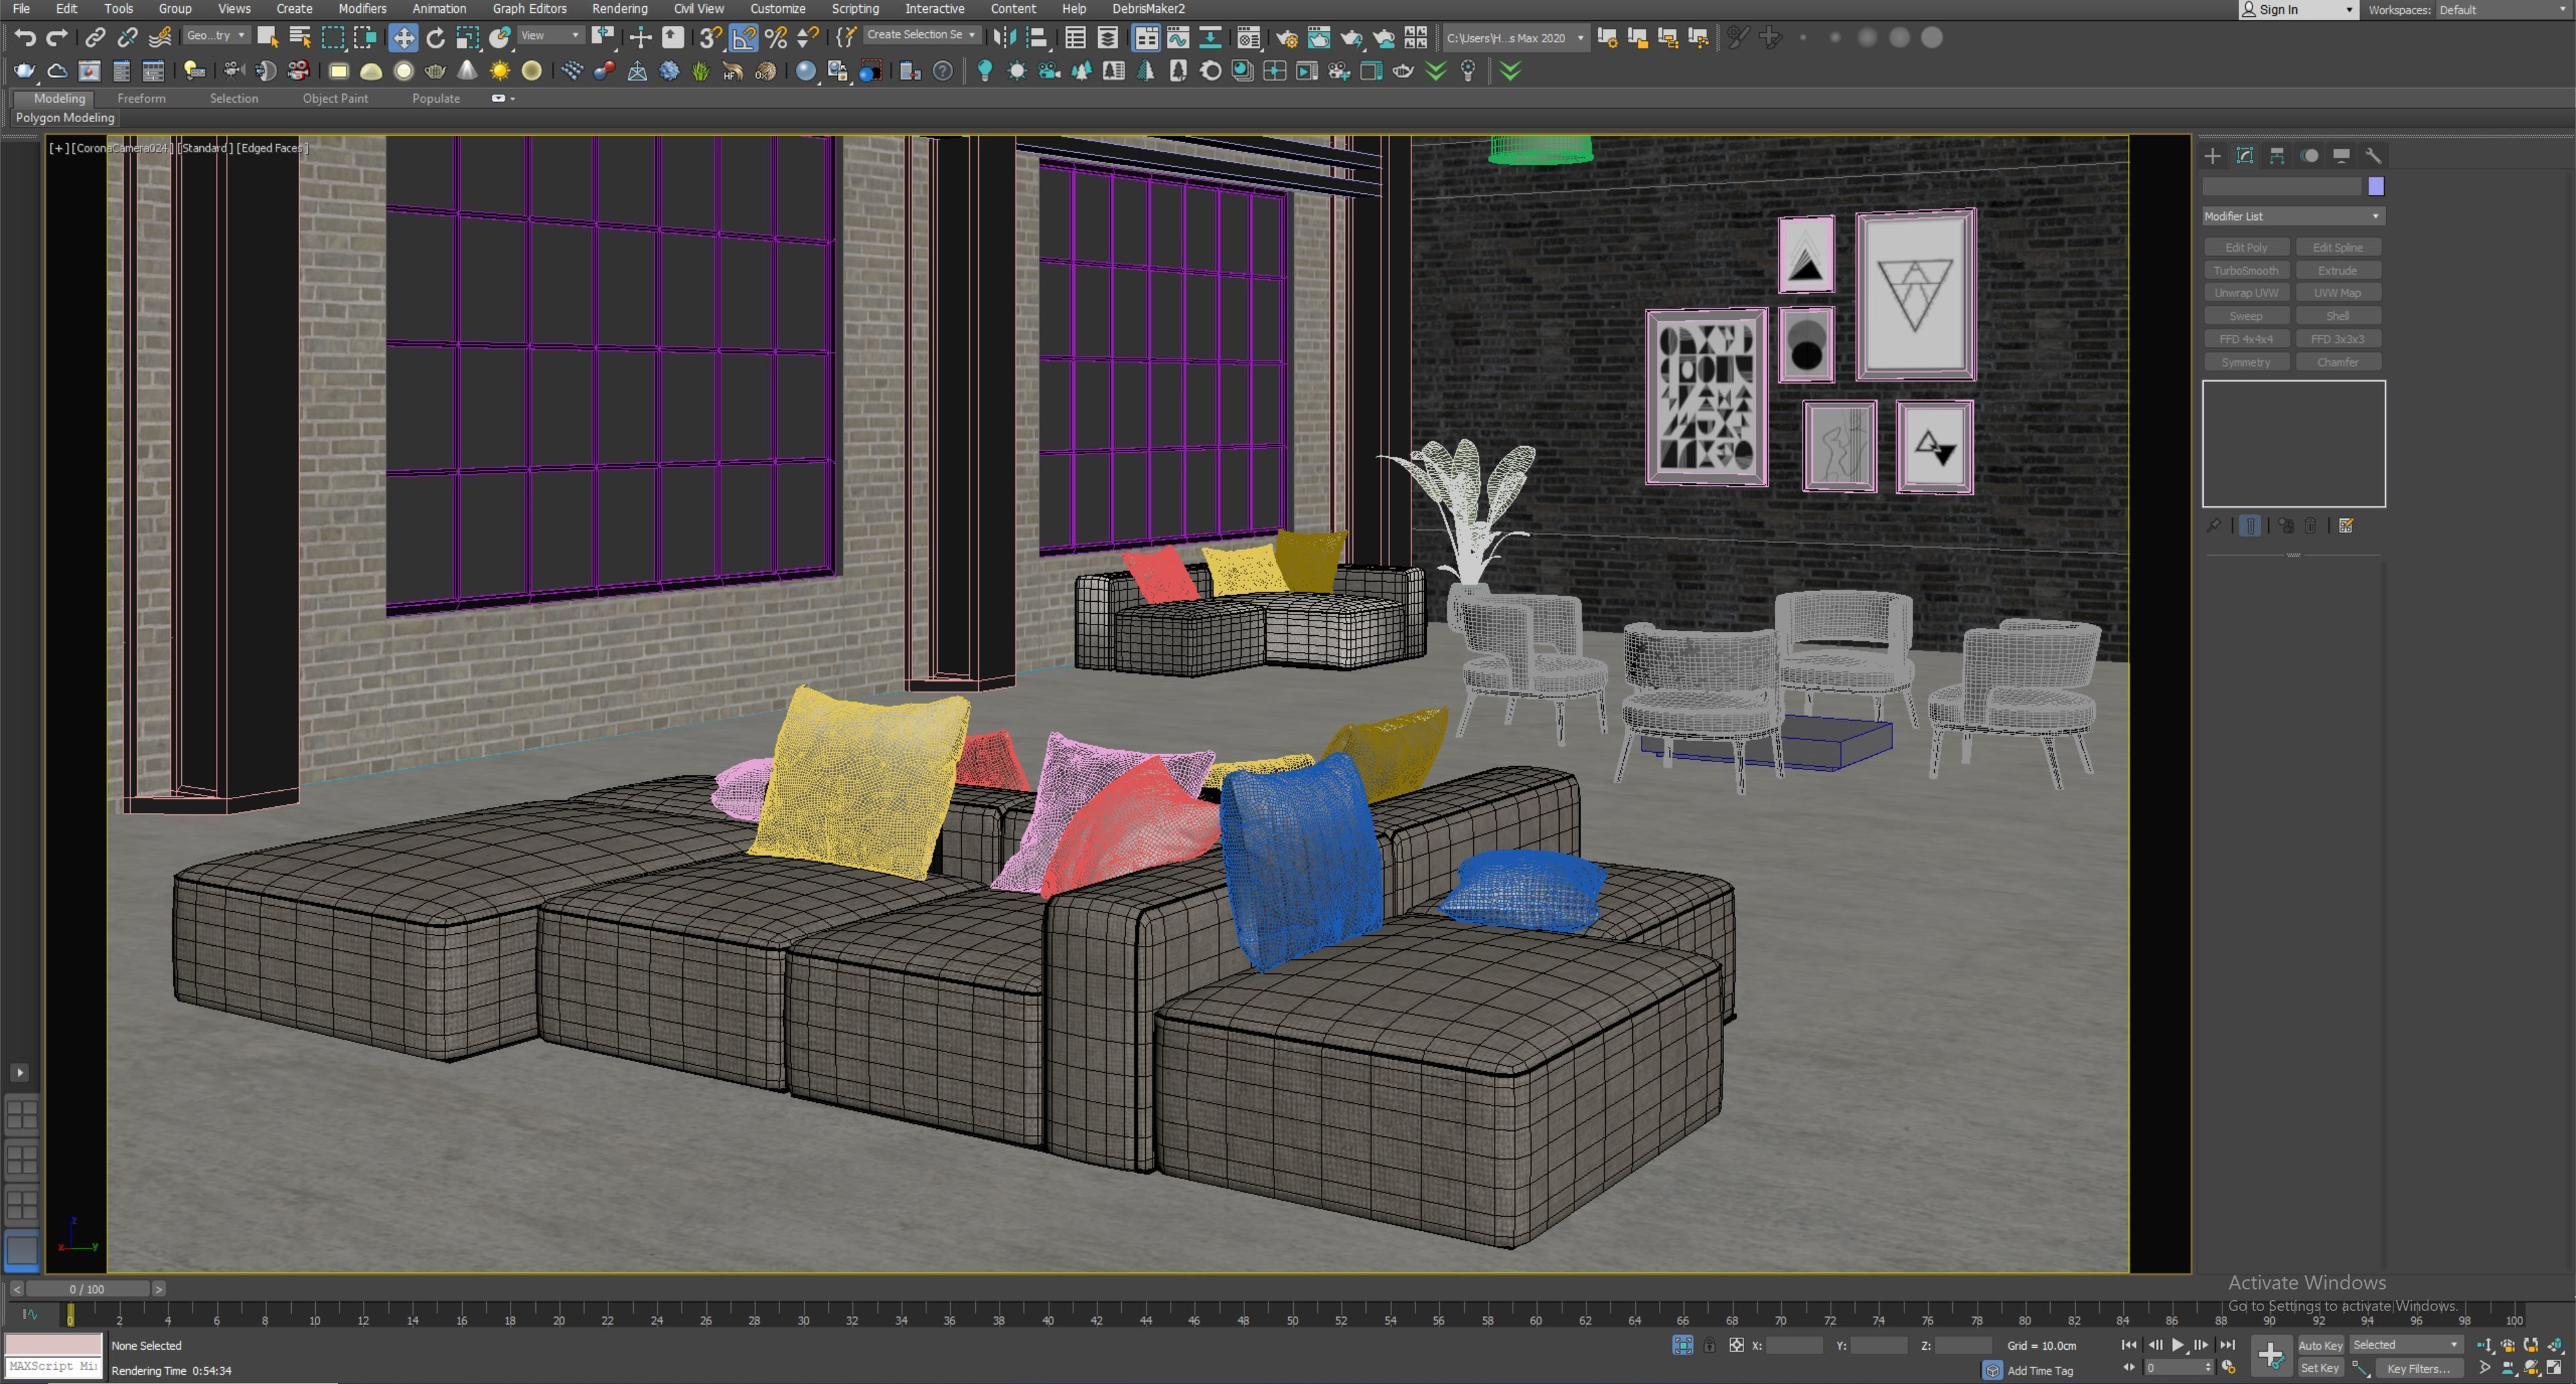Click the Hair and Fur HF icon
This screenshot has height=1384, width=2576.
pyautogui.click(x=733, y=71)
